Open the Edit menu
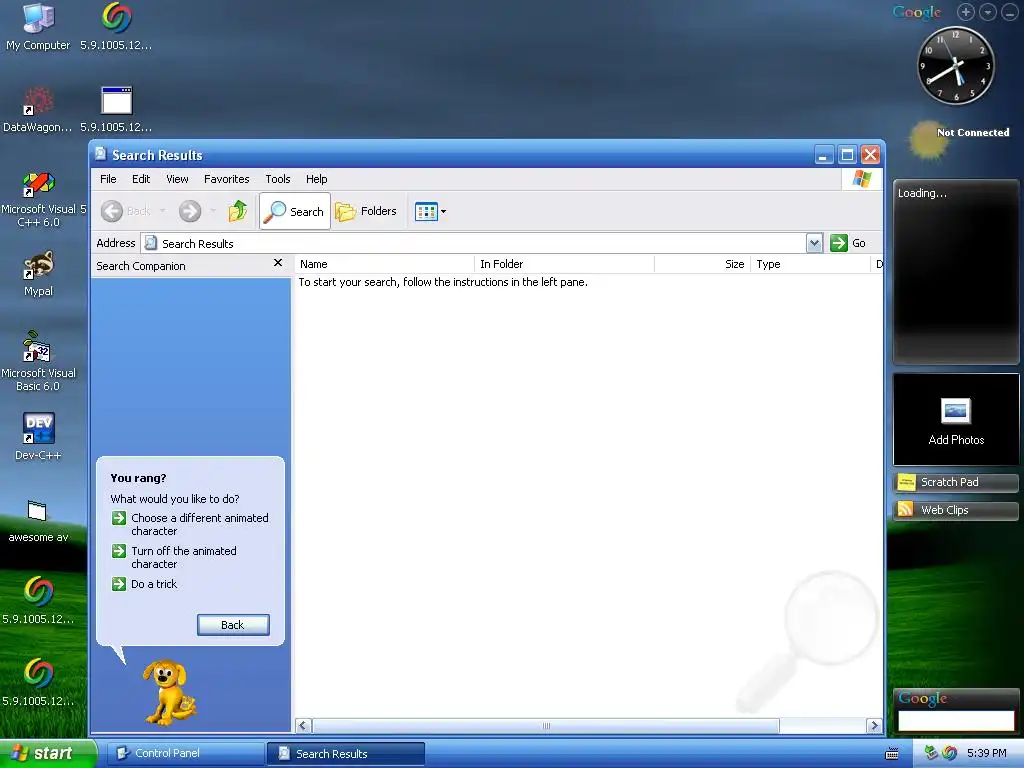This screenshot has width=1024, height=768. [x=141, y=179]
